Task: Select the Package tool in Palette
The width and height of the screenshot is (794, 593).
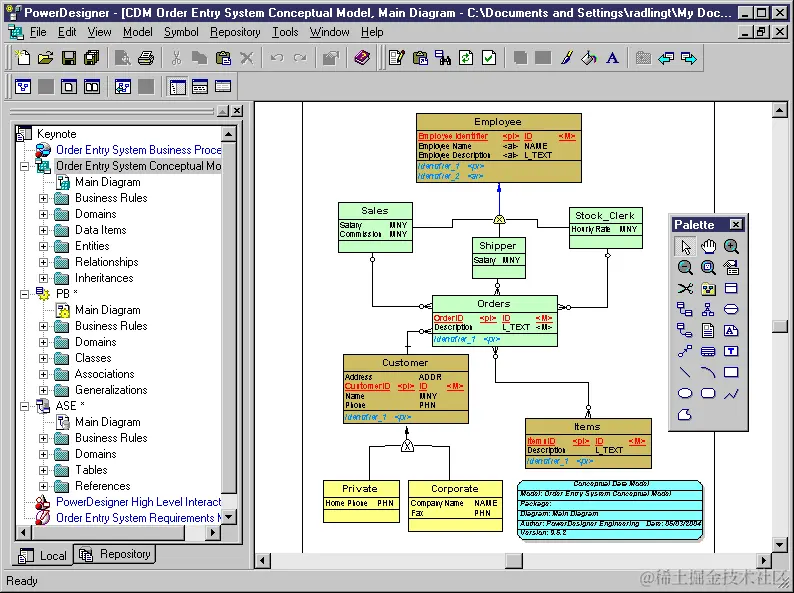Action: (x=708, y=289)
